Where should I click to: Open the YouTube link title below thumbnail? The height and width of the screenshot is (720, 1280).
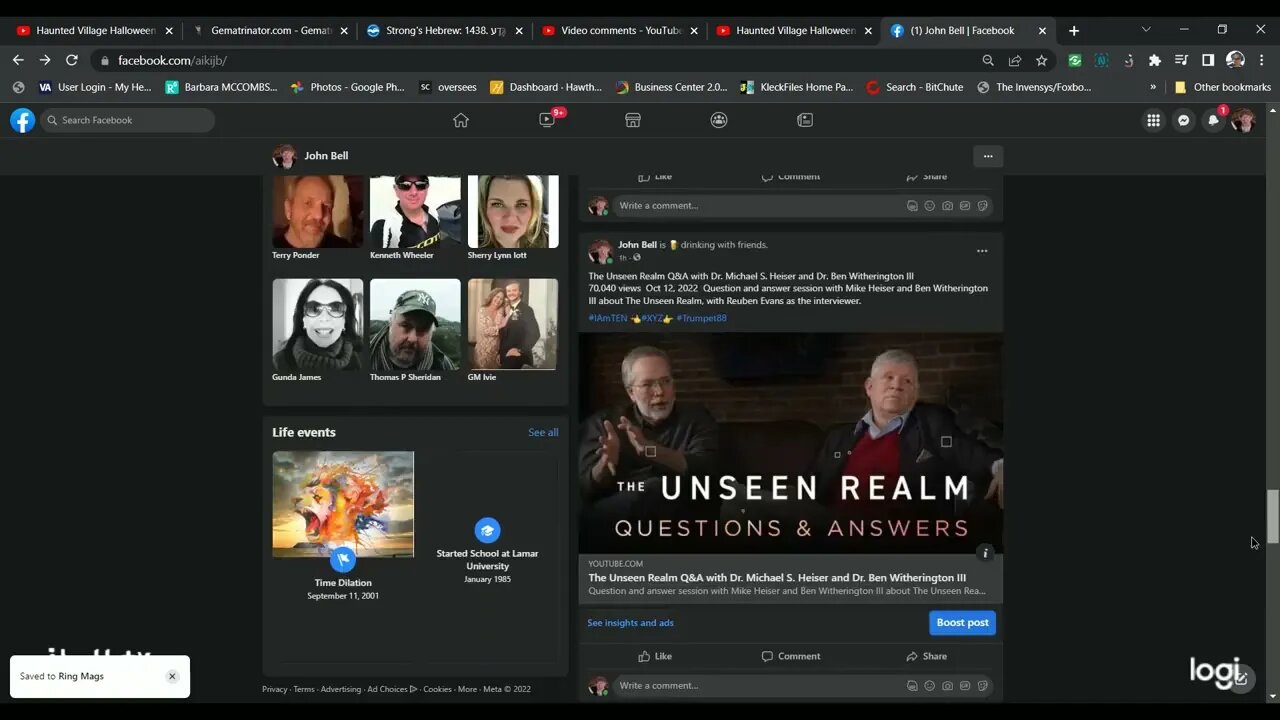tap(777, 577)
